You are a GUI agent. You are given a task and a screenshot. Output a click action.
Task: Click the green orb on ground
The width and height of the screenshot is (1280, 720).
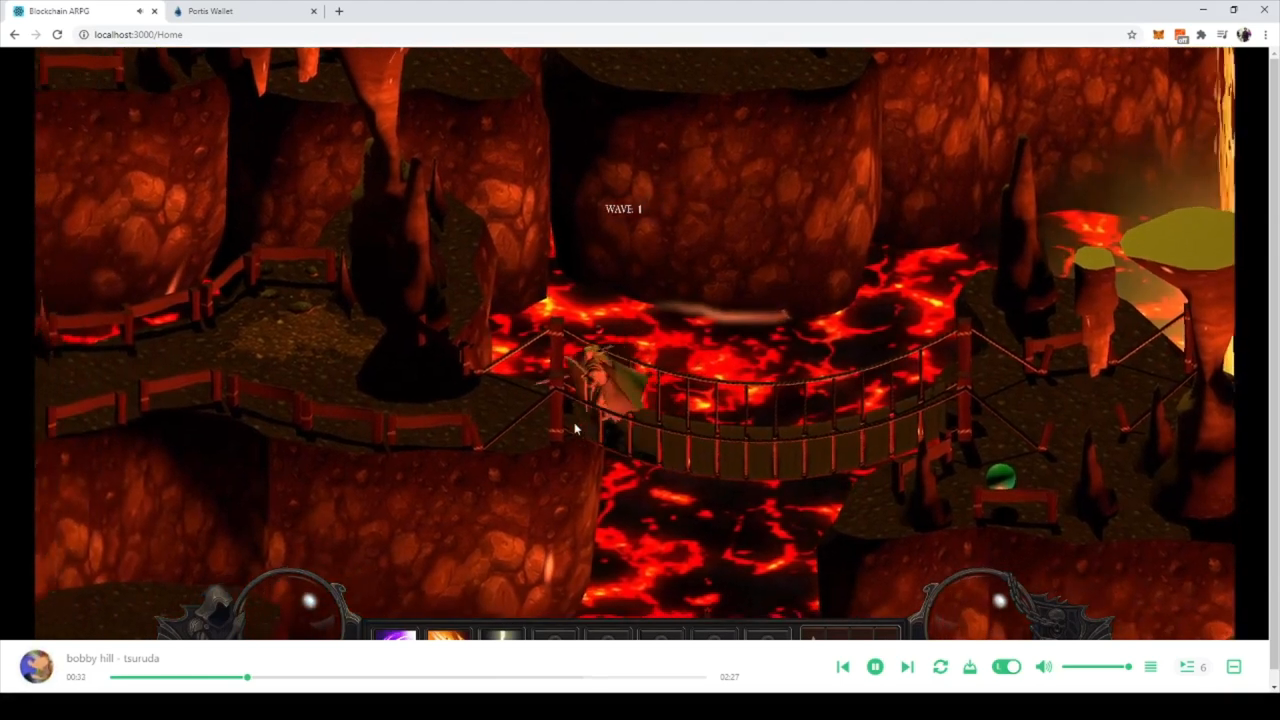click(x=1001, y=477)
